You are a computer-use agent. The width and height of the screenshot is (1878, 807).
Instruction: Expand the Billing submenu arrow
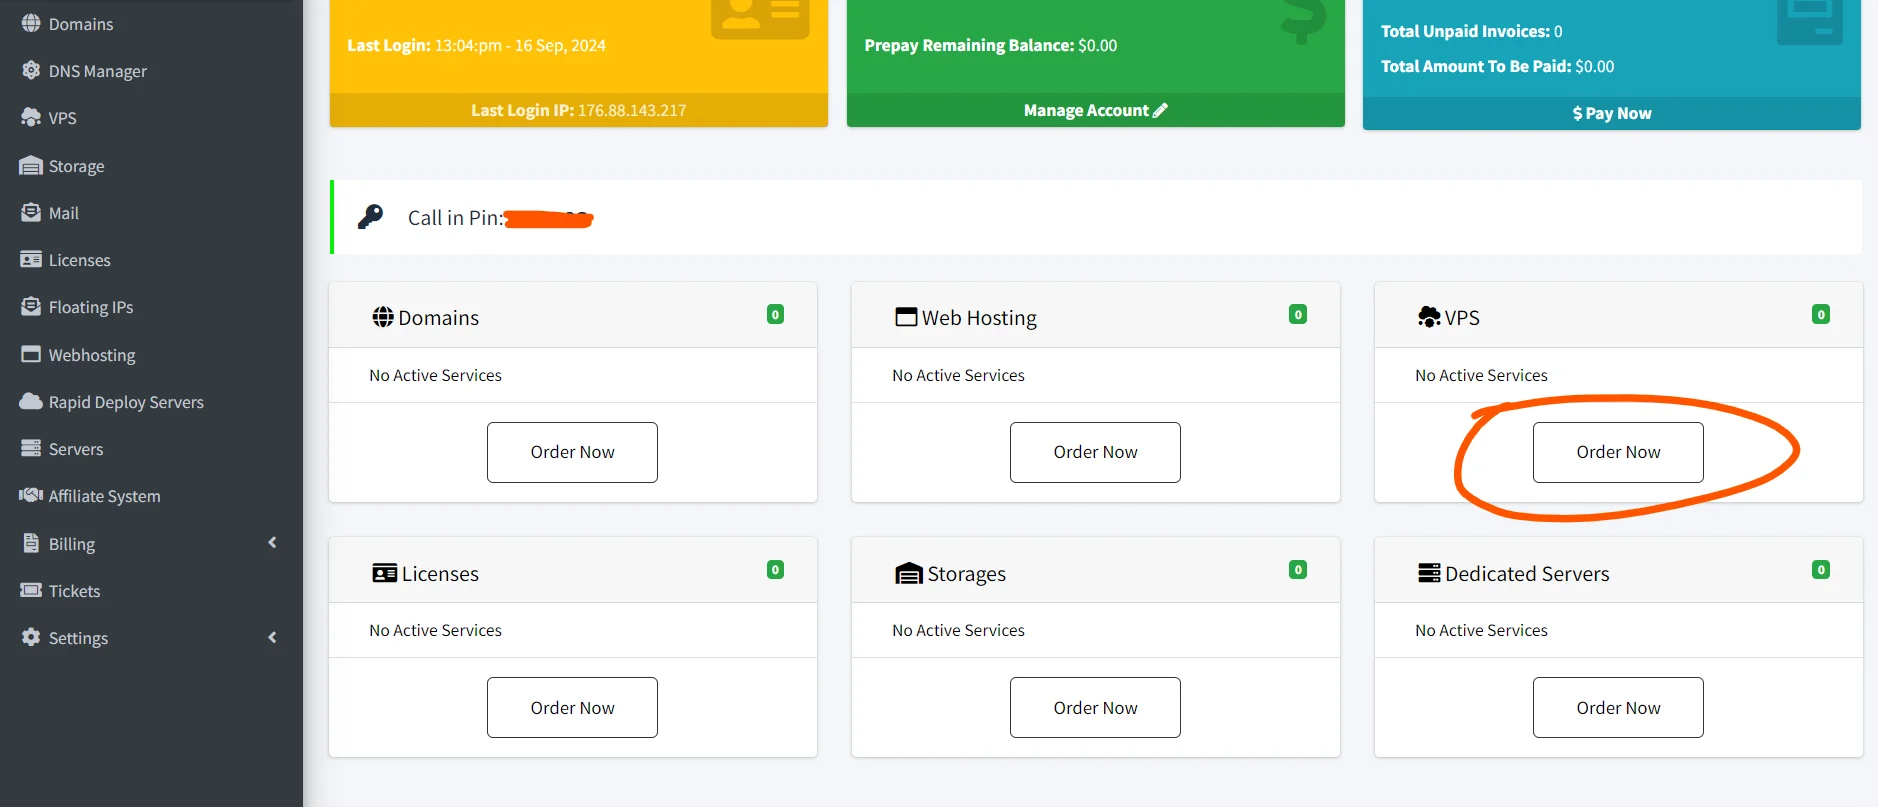tap(272, 543)
